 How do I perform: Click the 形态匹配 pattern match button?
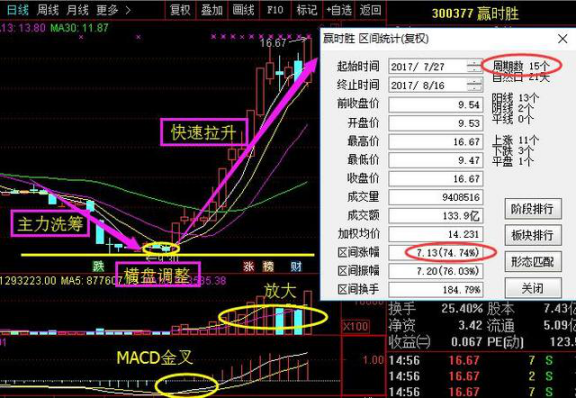tap(533, 262)
